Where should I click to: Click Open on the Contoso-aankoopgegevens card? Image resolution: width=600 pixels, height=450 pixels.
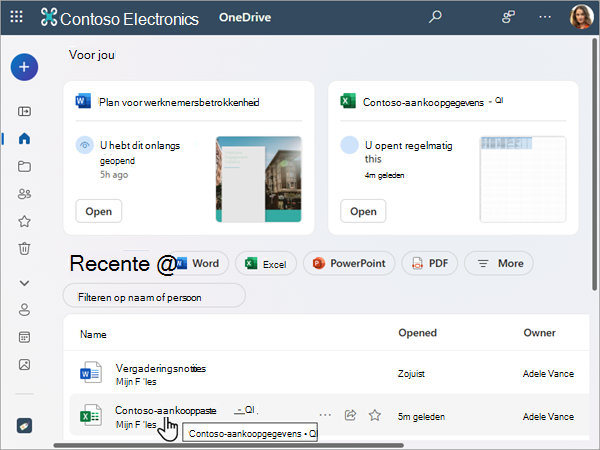[x=363, y=211]
